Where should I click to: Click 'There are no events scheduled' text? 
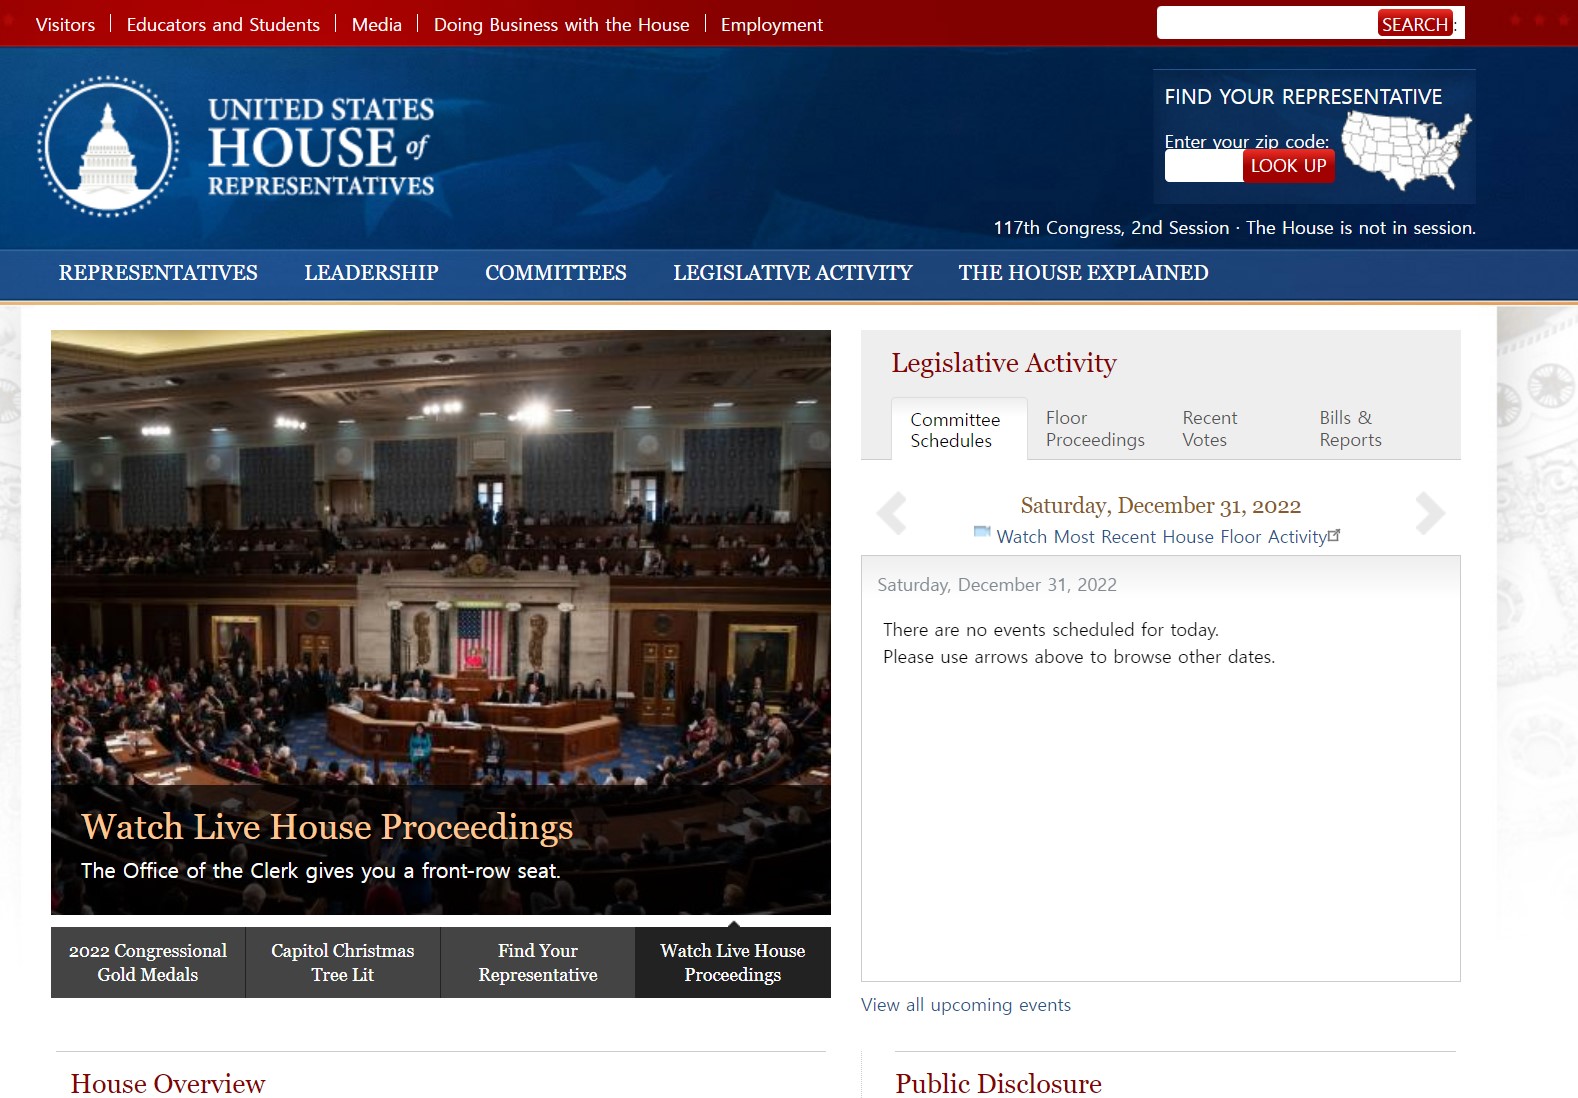click(x=1051, y=630)
